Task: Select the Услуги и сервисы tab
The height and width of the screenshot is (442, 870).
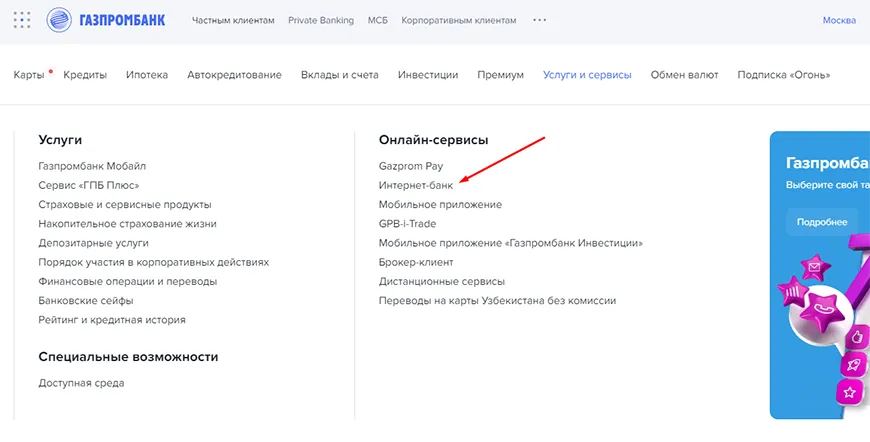Action: click(587, 75)
